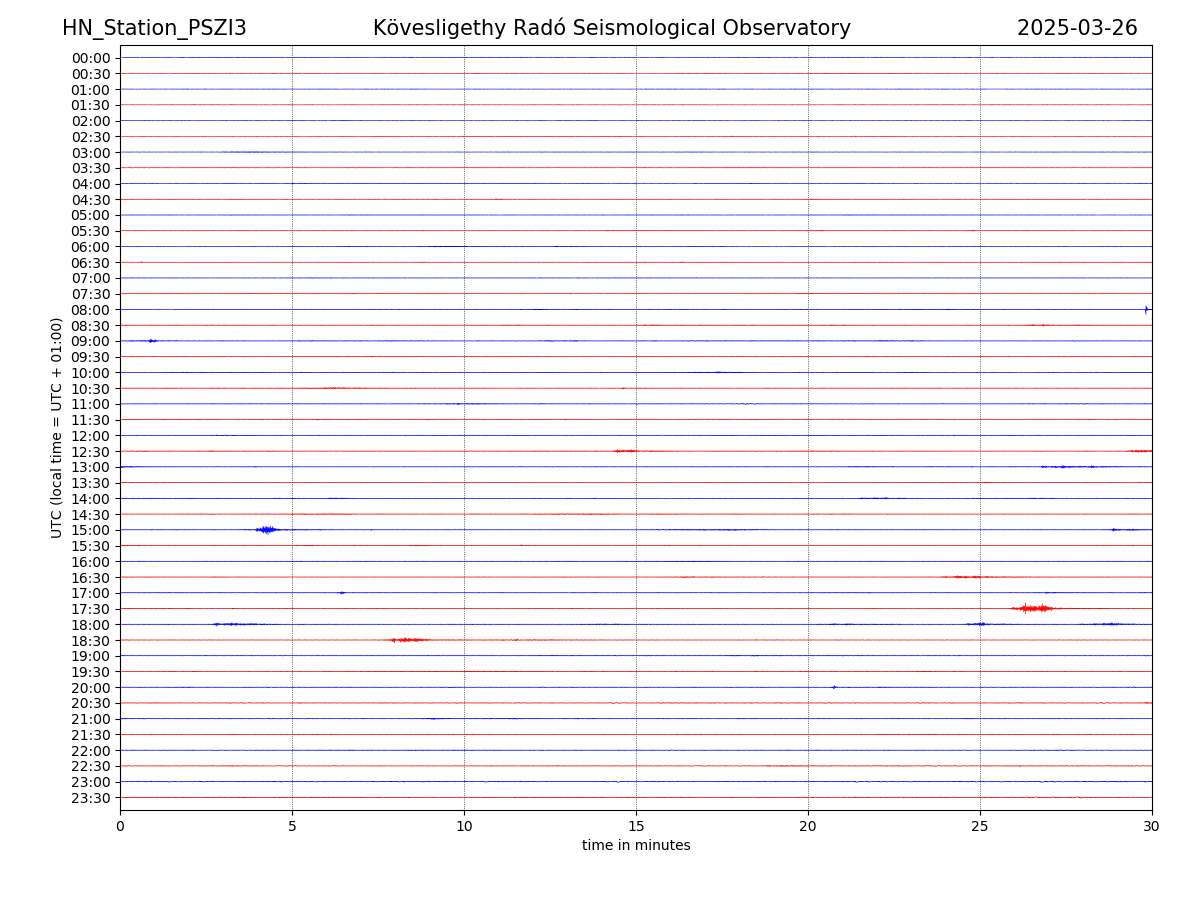Click the x-axis tick label 30
1200x900 pixels.
[x=1152, y=826]
